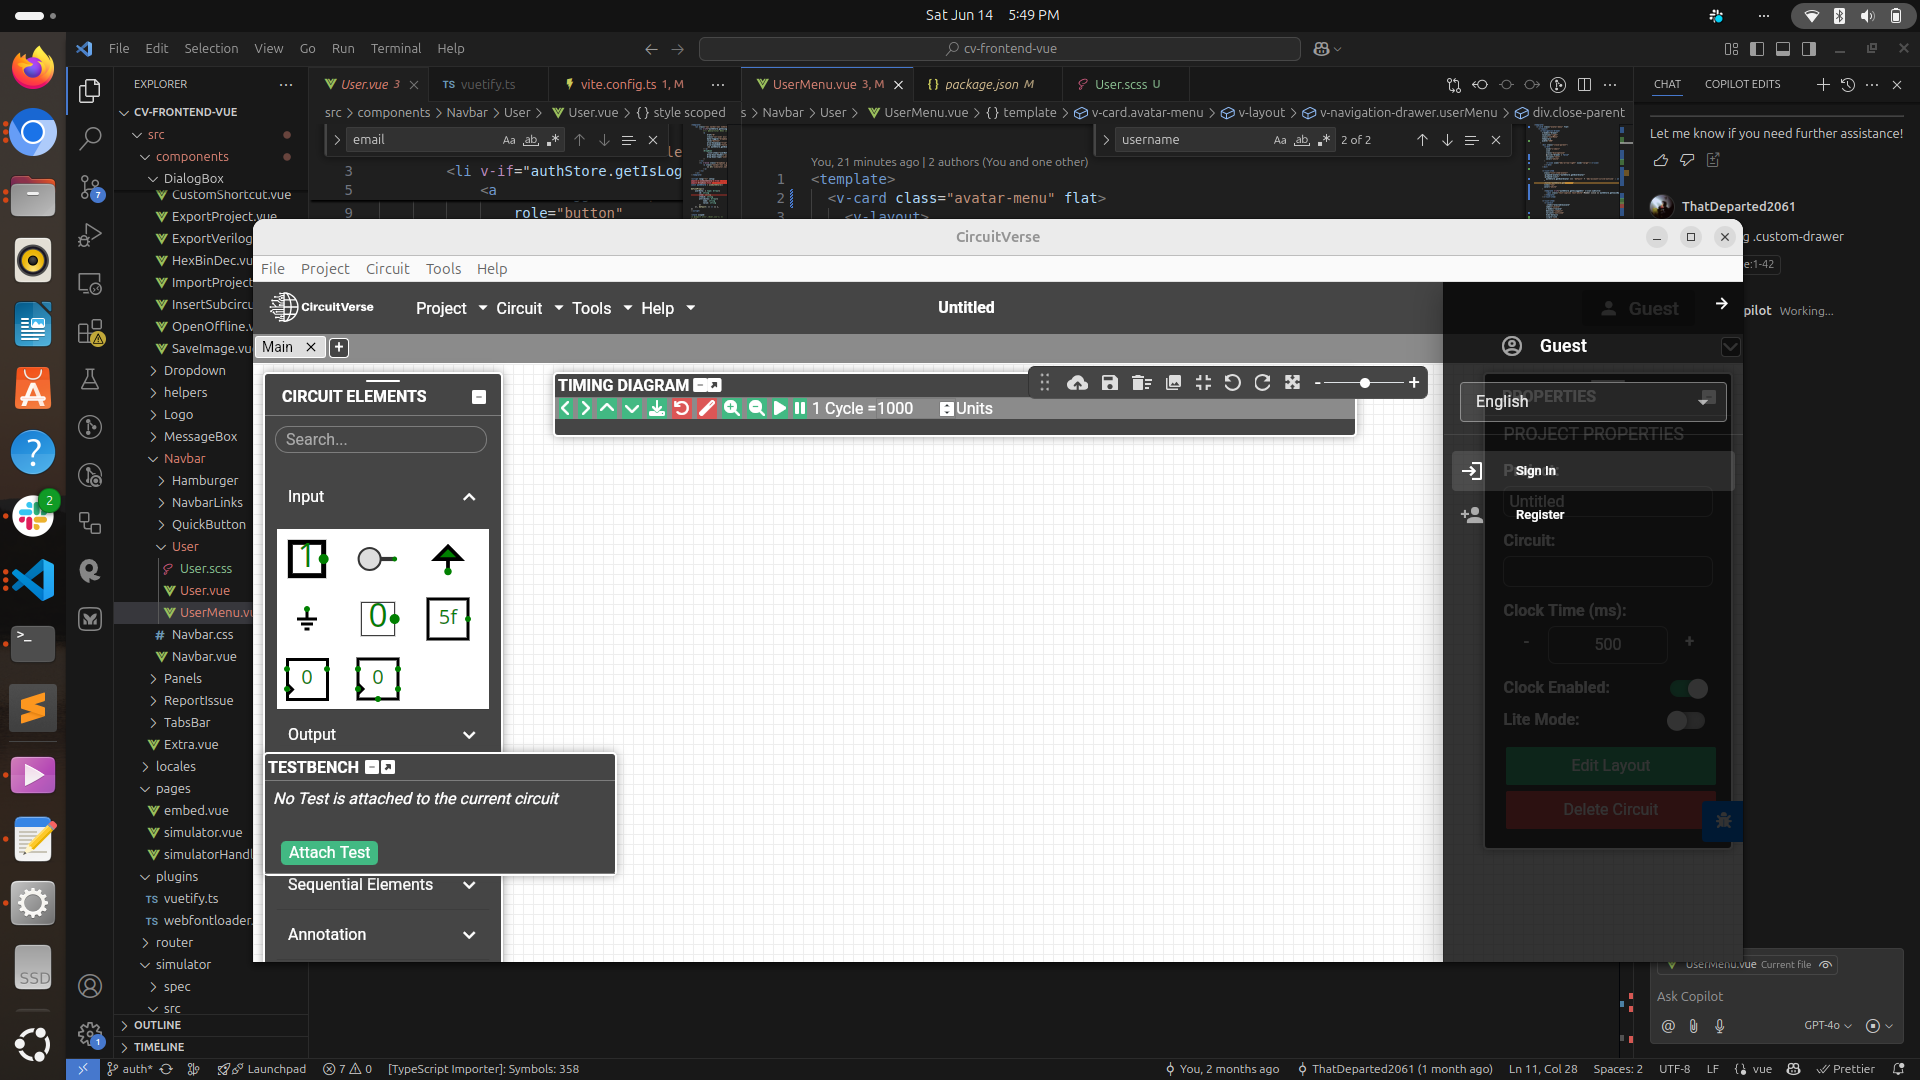Click the Attach Test button in Testbench
1920x1080 pixels.
pos(329,852)
